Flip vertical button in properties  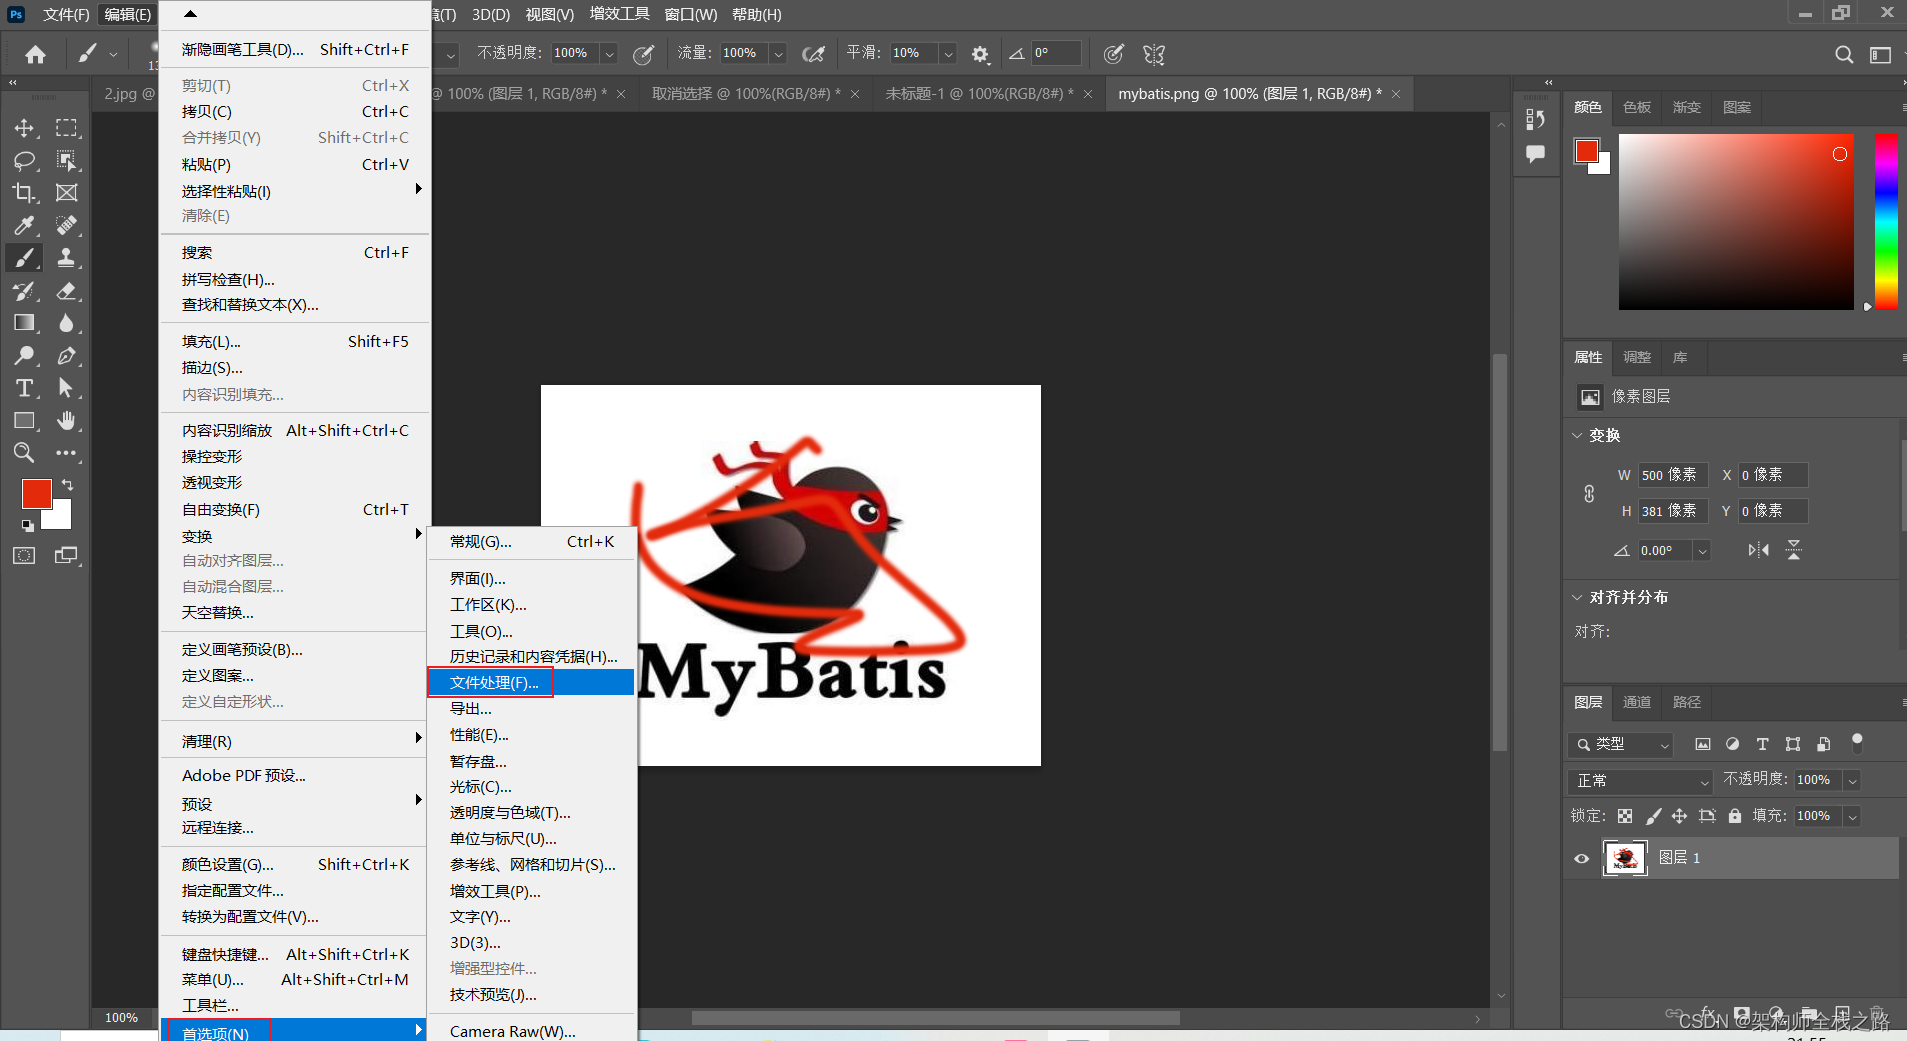[x=1794, y=550]
